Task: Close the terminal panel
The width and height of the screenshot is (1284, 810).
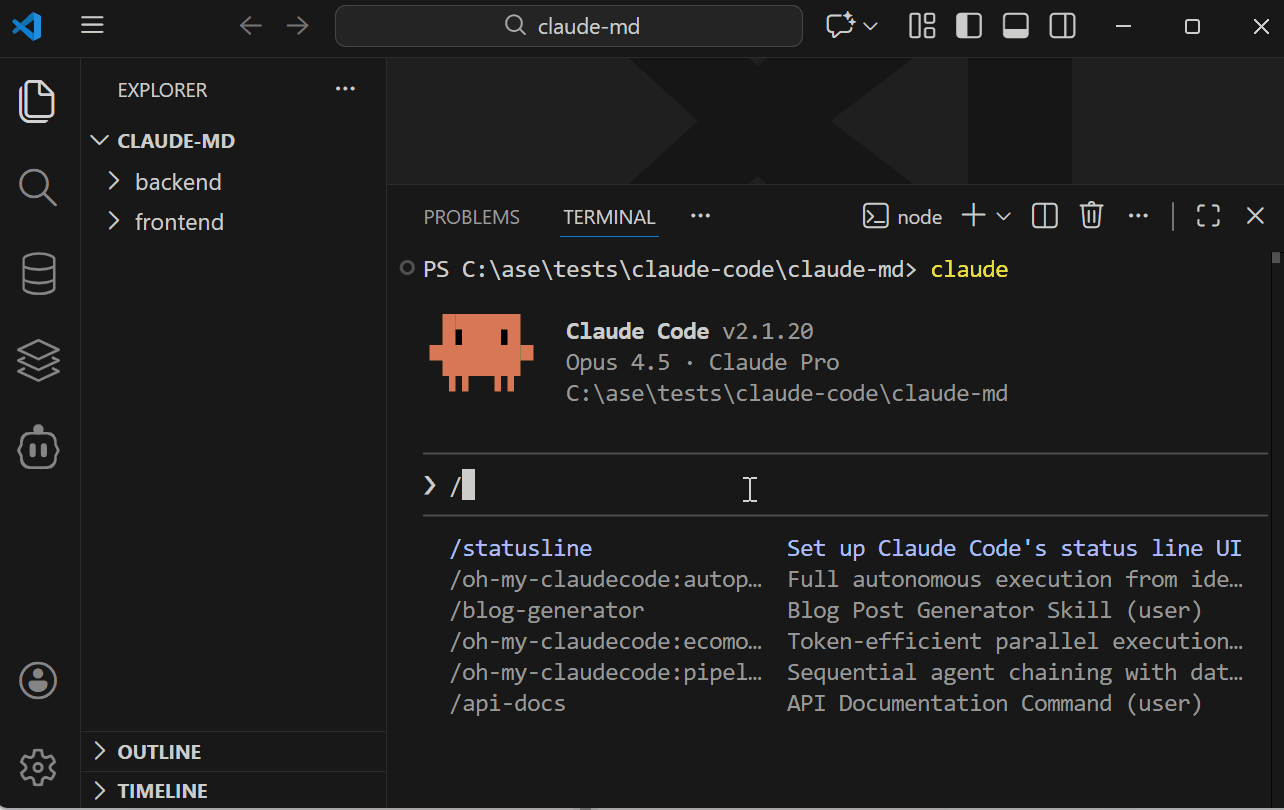Action: (x=1255, y=216)
